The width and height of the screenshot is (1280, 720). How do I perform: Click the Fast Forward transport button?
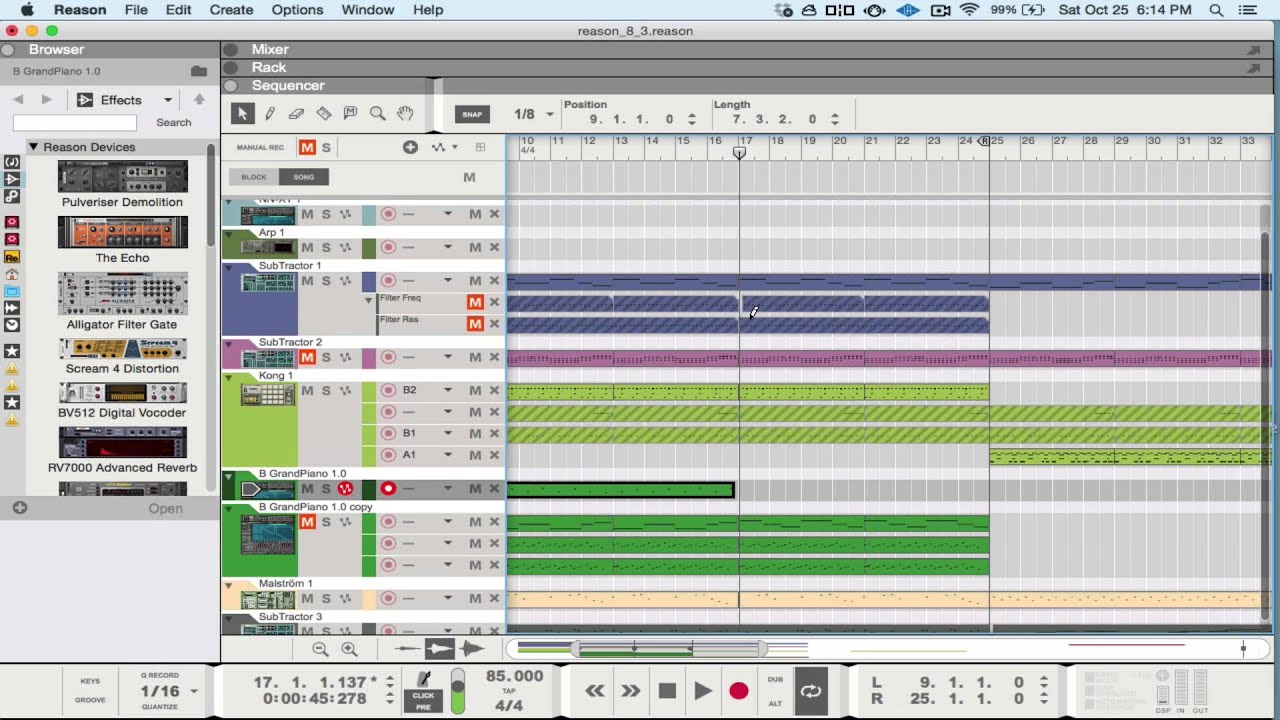point(630,691)
